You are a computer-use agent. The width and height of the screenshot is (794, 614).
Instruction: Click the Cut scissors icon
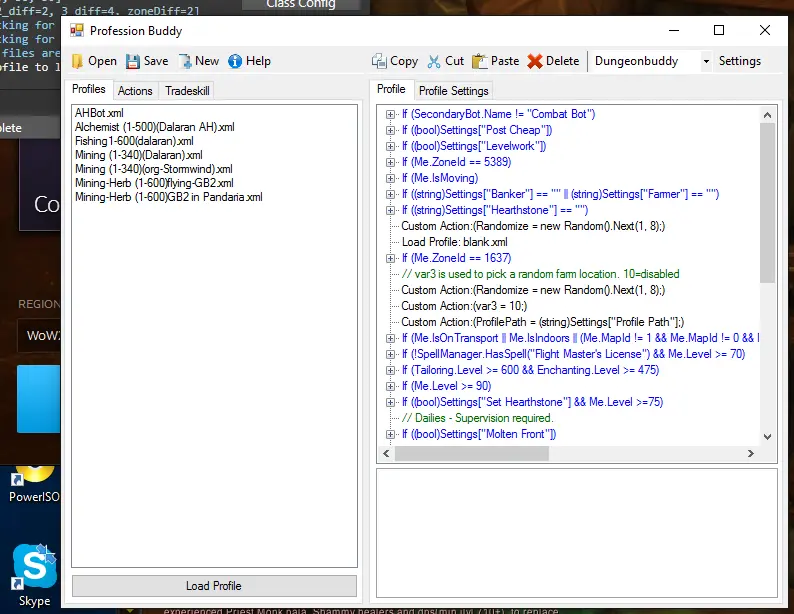tap(434, 61)
